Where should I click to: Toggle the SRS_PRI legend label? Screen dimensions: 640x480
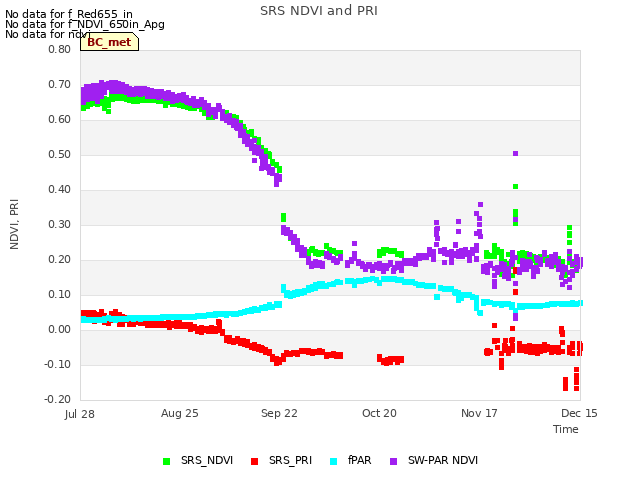(290, 460)
